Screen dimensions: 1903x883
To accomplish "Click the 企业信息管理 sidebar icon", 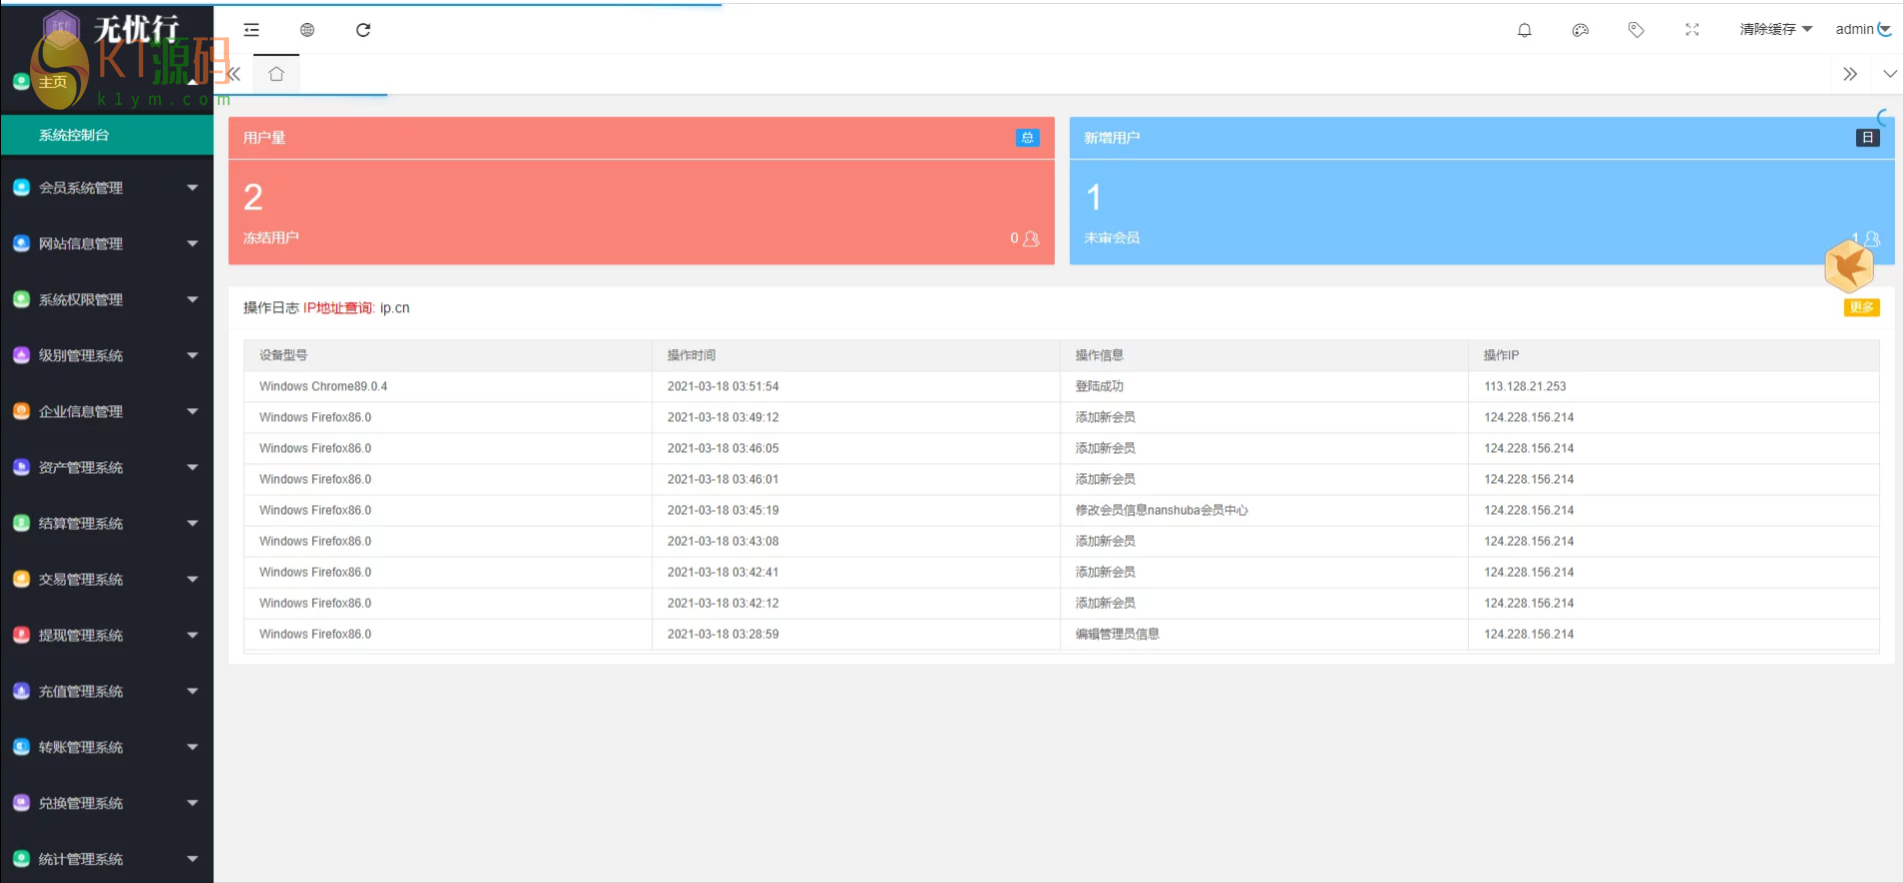I will pos(21,411).
